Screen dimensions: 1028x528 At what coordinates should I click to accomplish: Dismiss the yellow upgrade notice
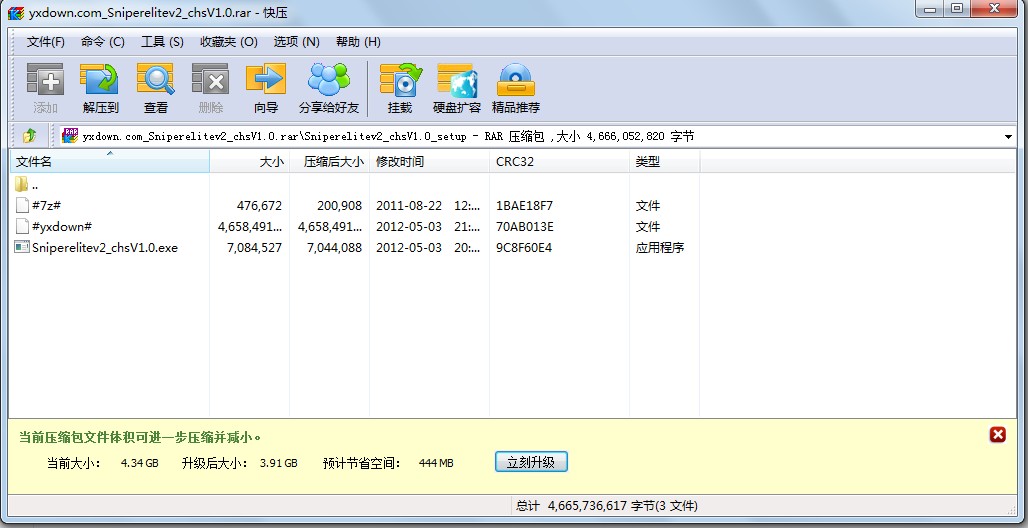(x=997, y=434)
